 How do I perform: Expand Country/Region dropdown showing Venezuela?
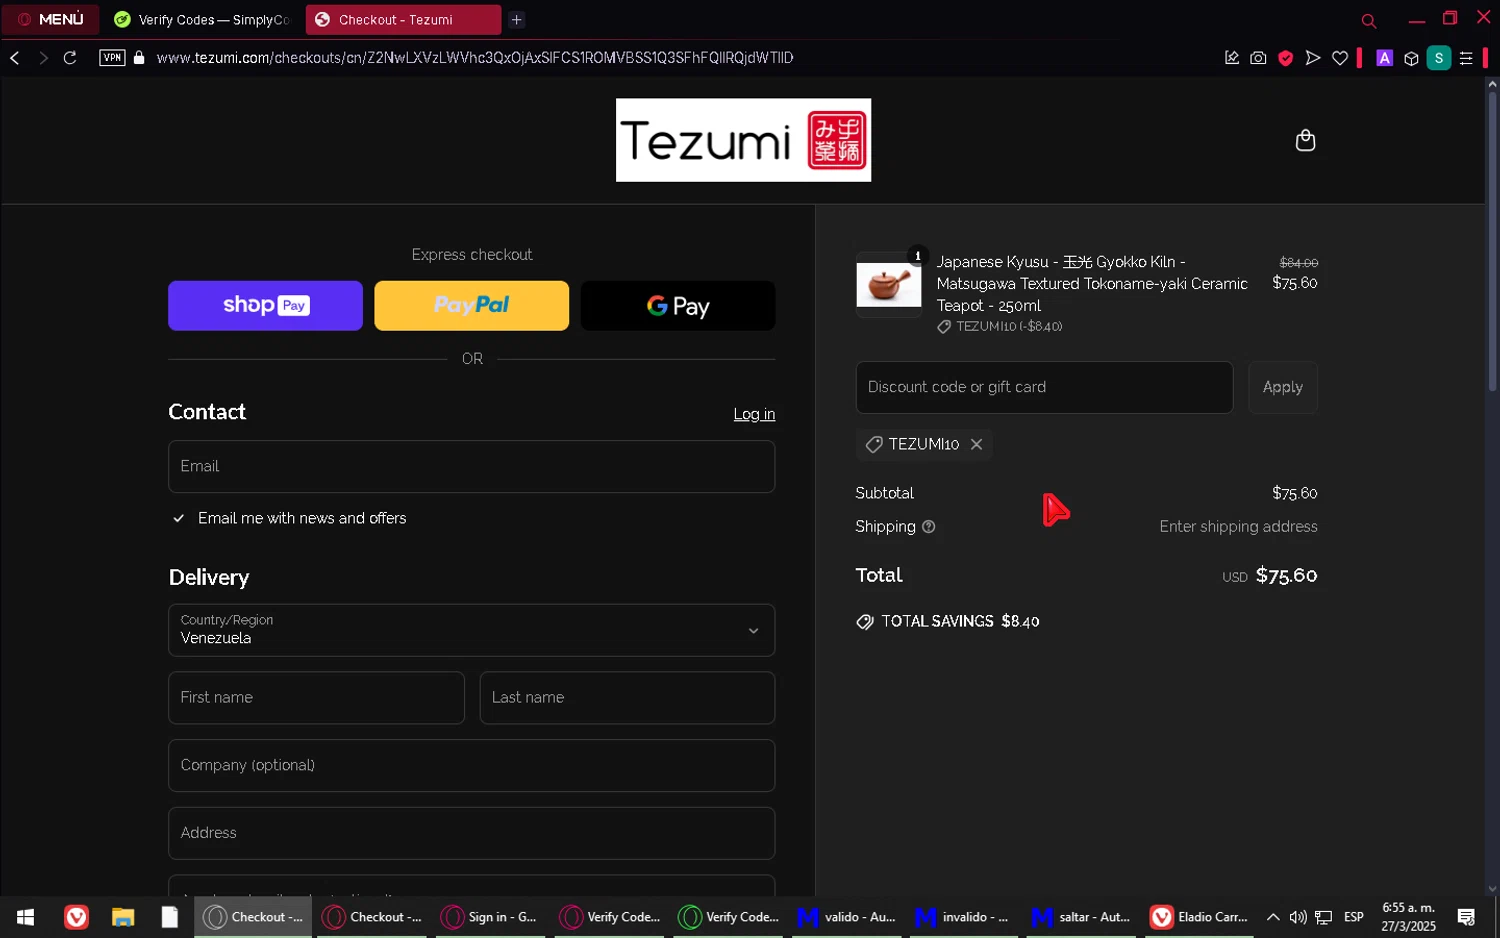point(471,630)
